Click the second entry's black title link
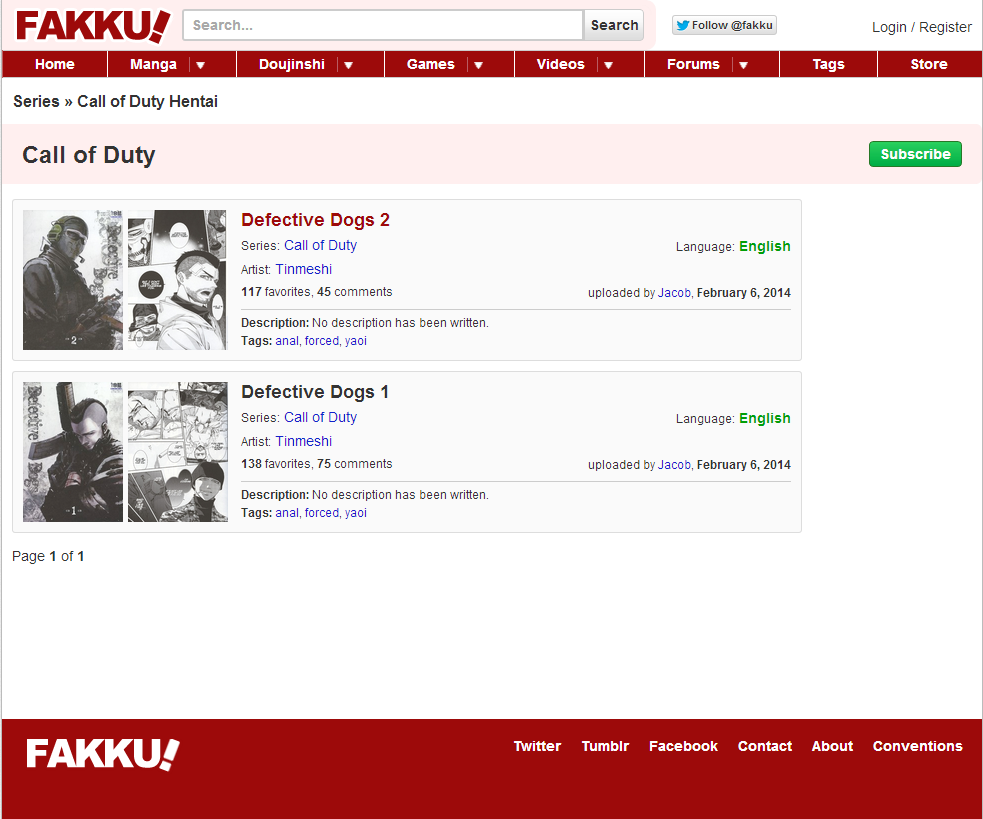Viewport: 983px width, 819px height. (x=315, y=392)
